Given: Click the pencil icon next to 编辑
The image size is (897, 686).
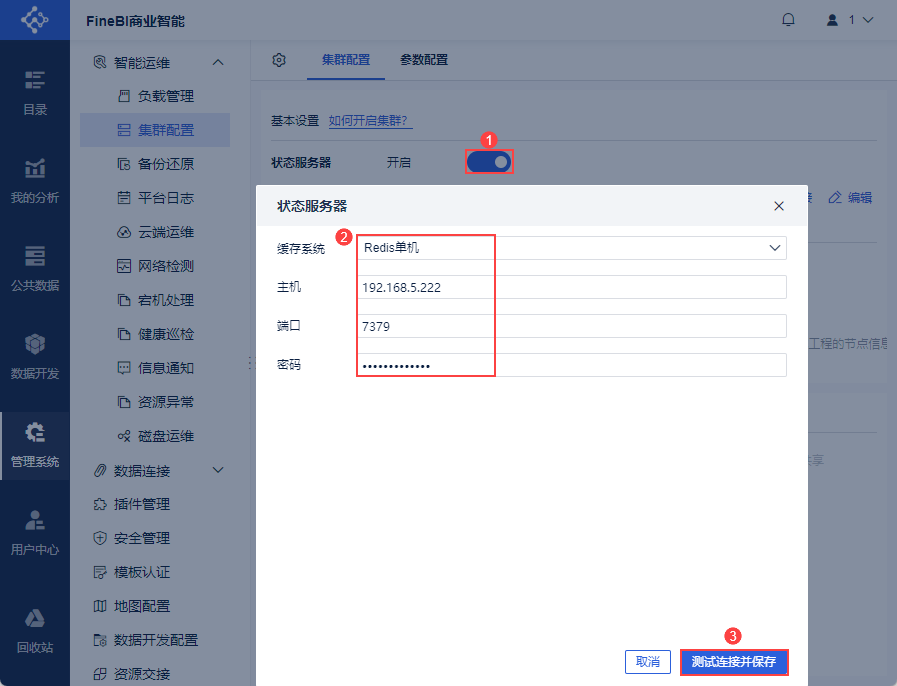Looking at the screenshot, I should 835,197.
